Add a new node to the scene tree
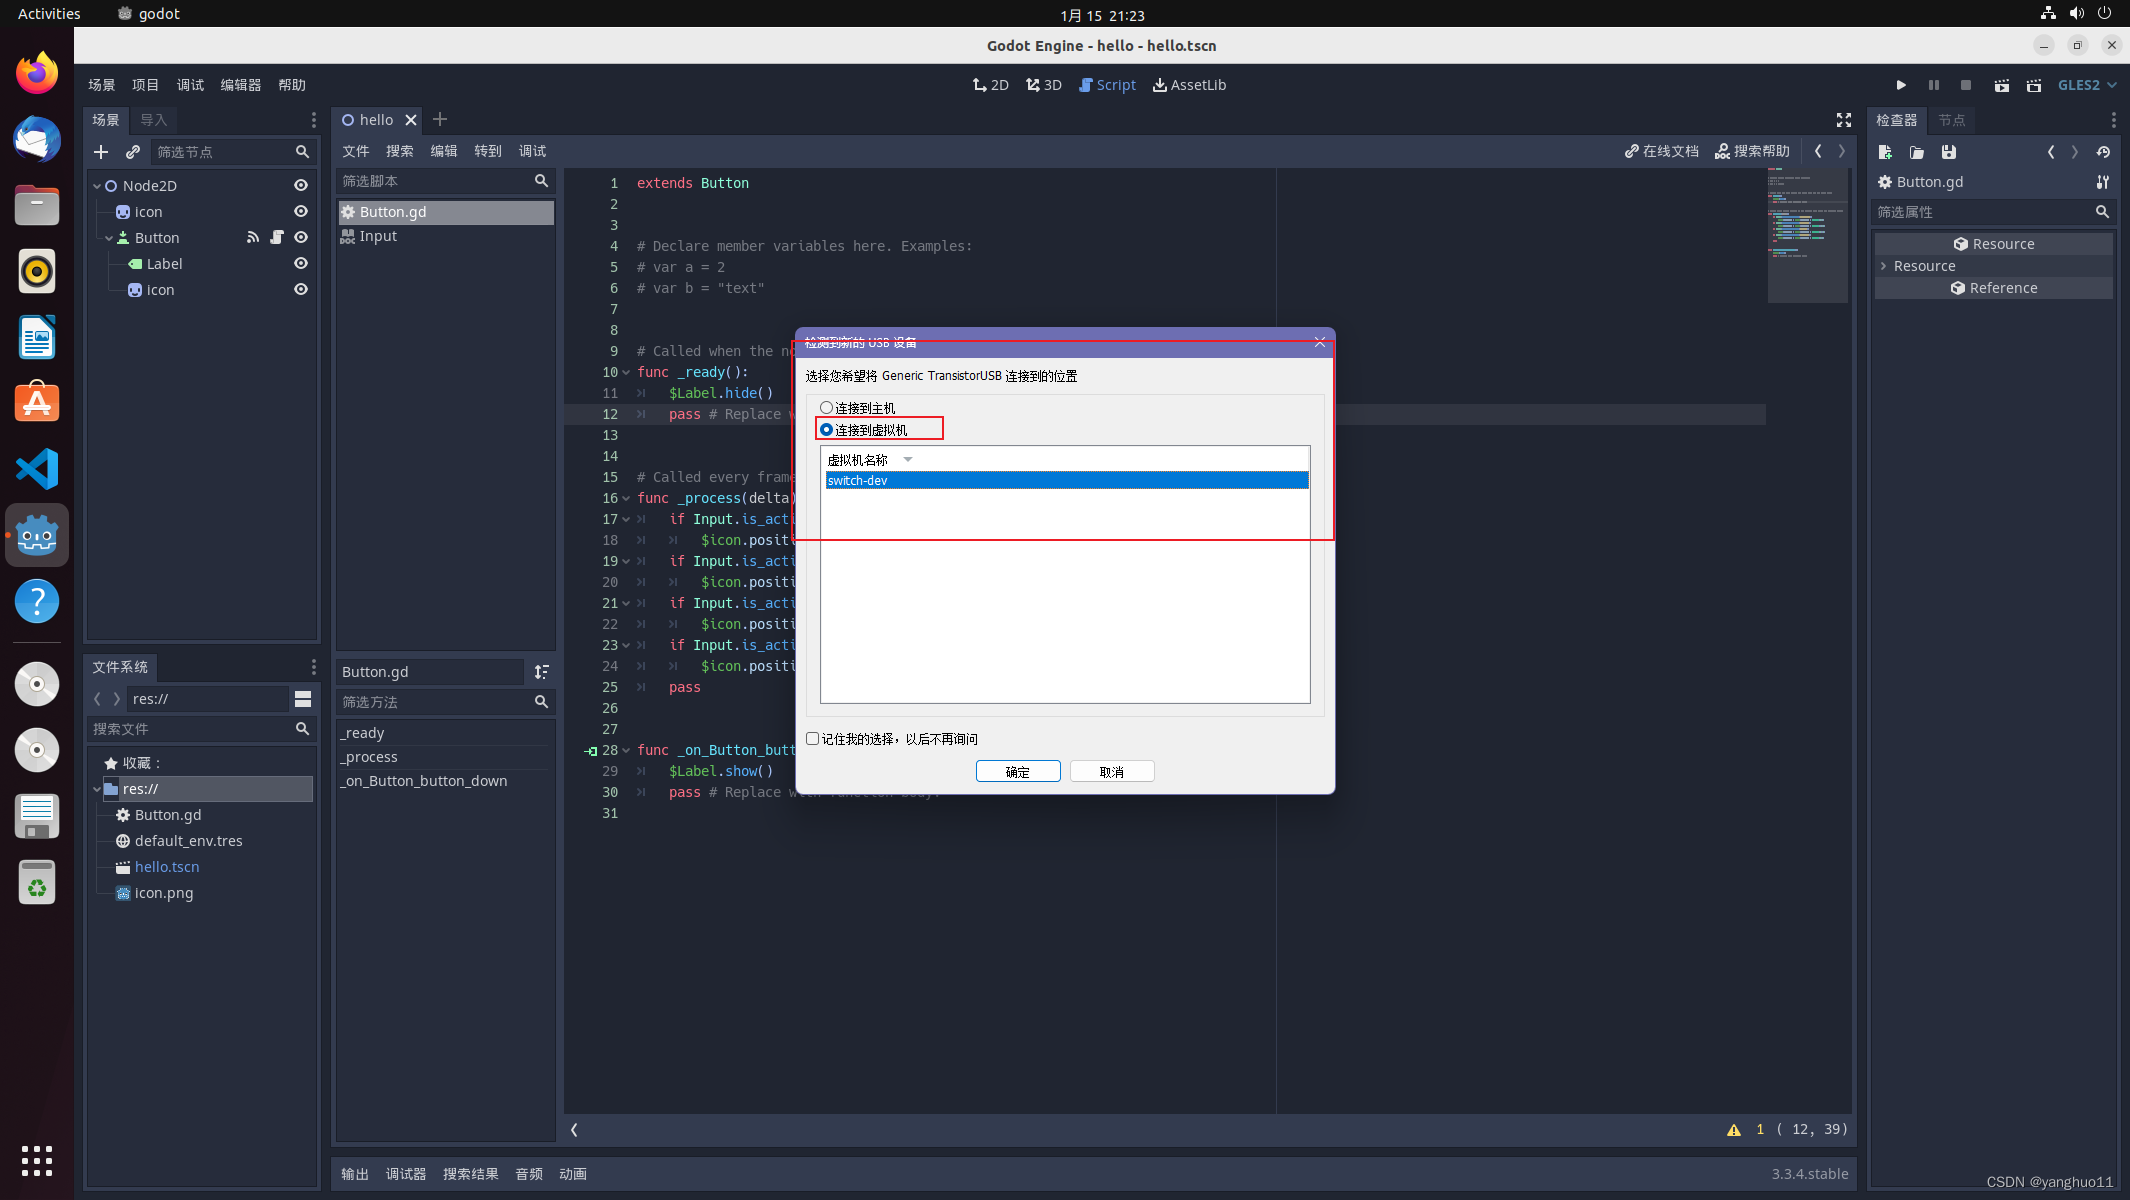 pos(101,152)
